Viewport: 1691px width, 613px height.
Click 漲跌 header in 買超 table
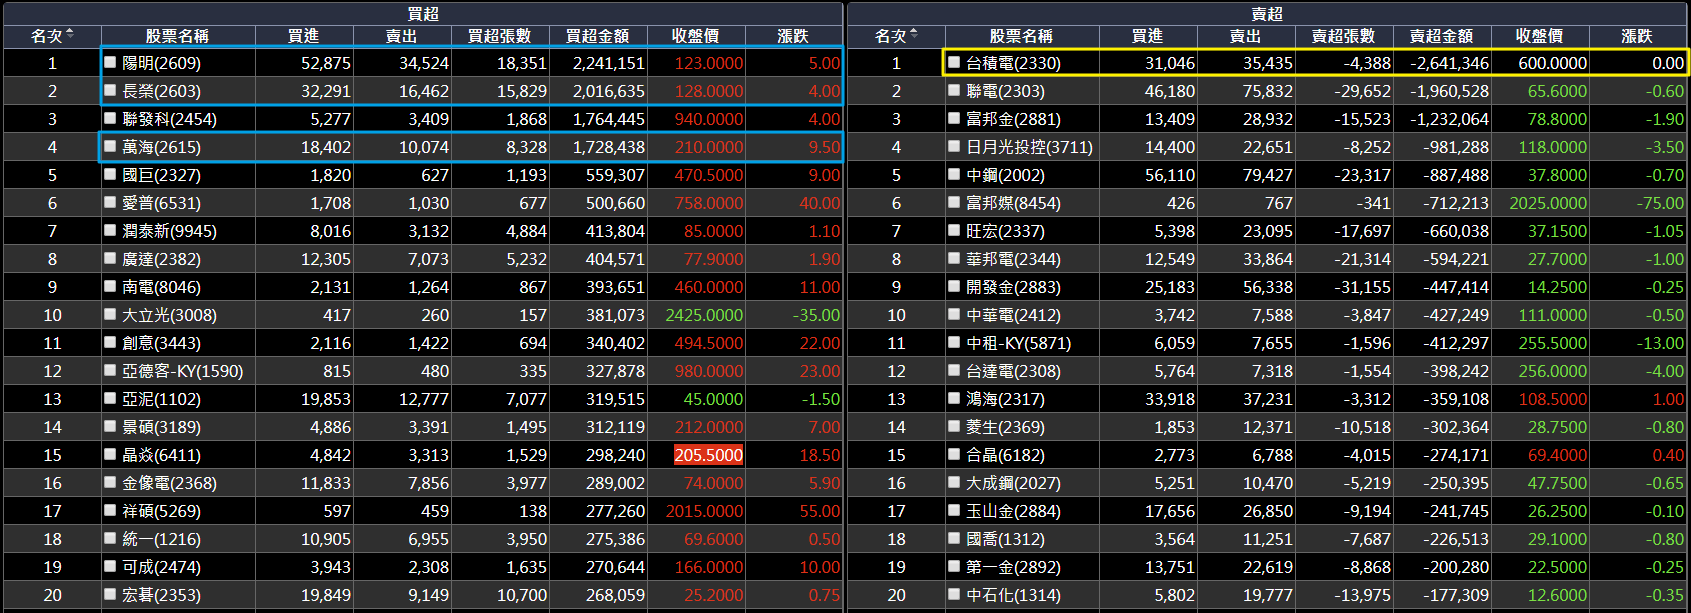click(794, 36)
